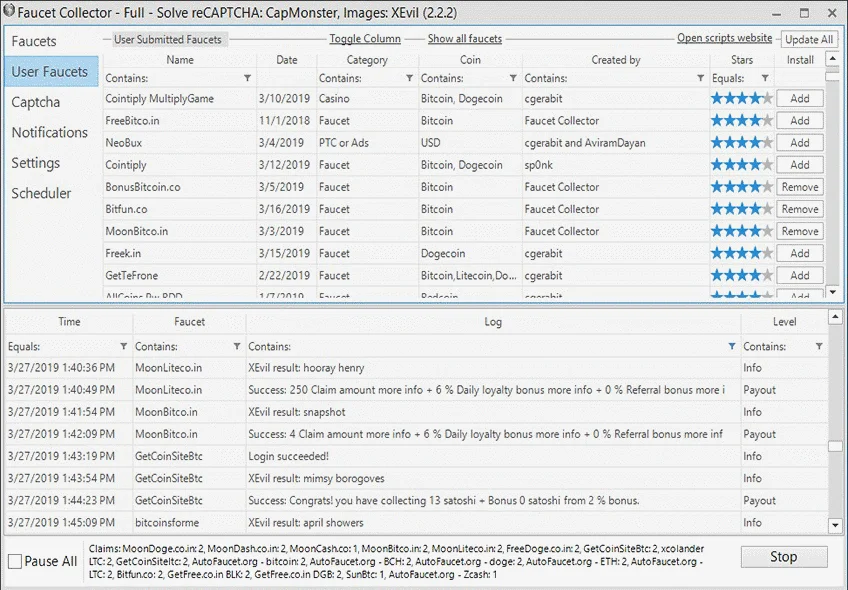
Task: Click the Update All button
Action: 809,39
